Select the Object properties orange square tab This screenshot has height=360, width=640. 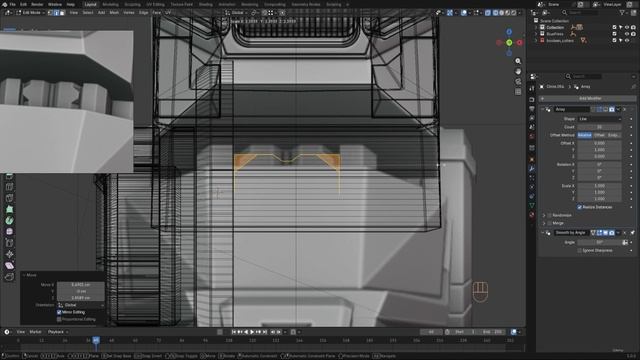click(532, 159)
